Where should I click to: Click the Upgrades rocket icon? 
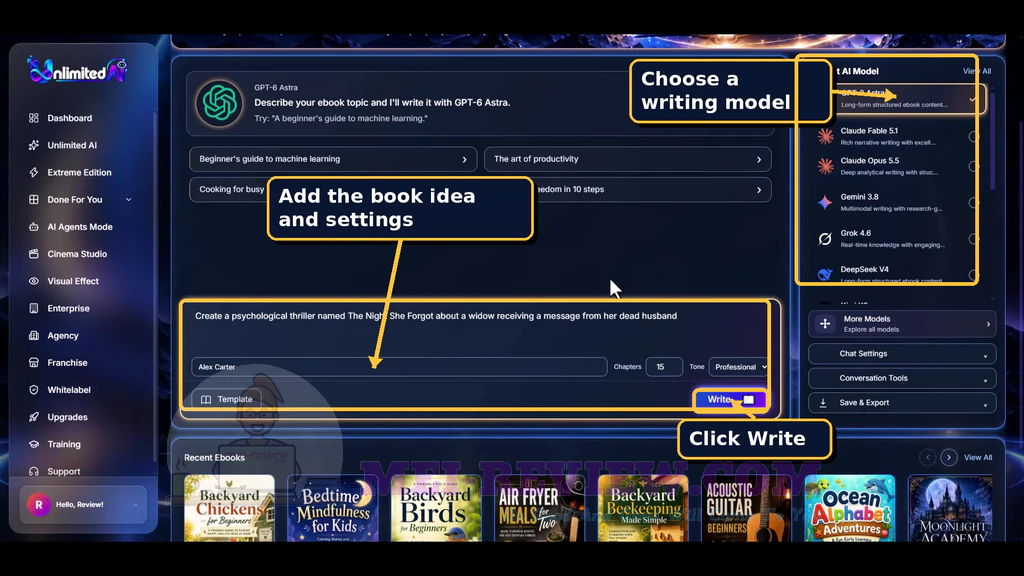34,417
